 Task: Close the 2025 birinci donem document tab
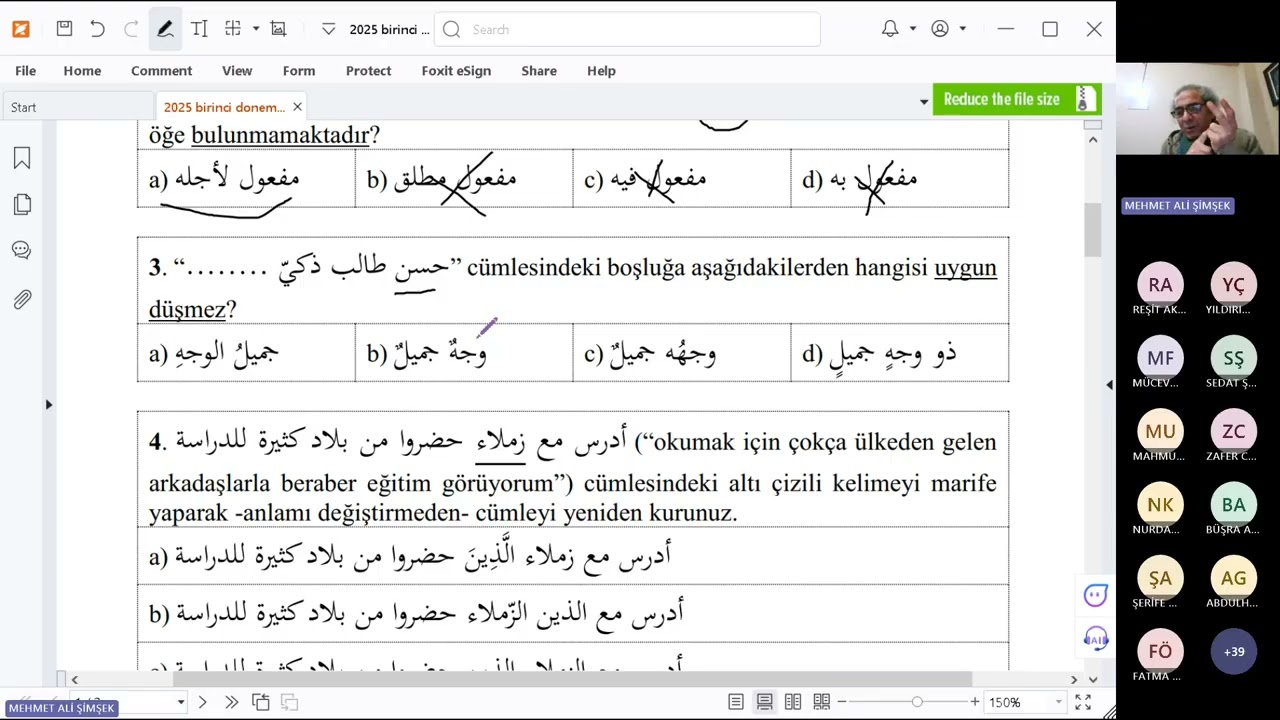[297, 107]
